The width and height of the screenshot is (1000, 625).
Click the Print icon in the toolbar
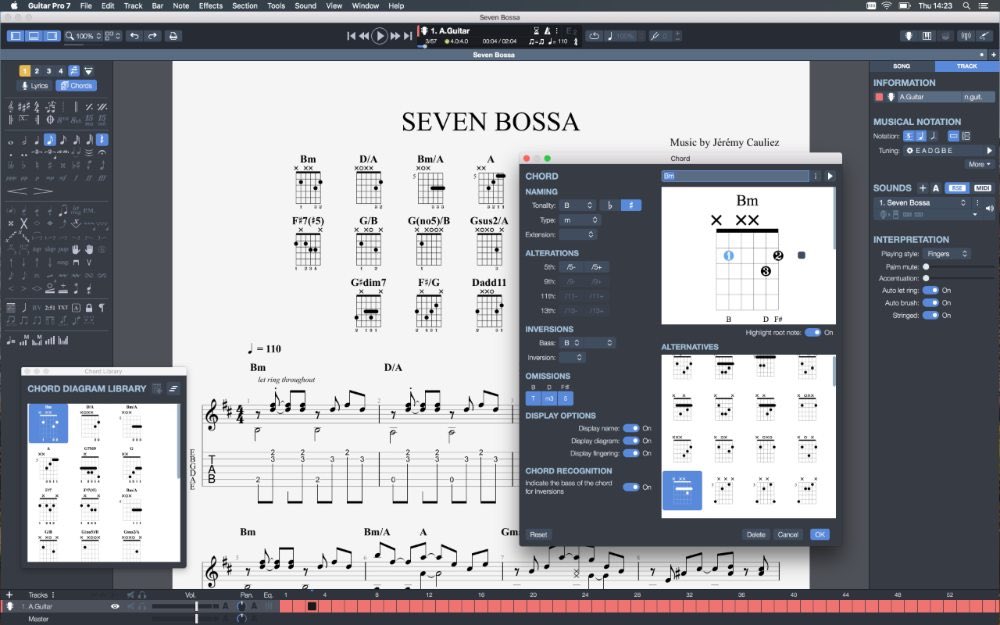tap(173, 36)
